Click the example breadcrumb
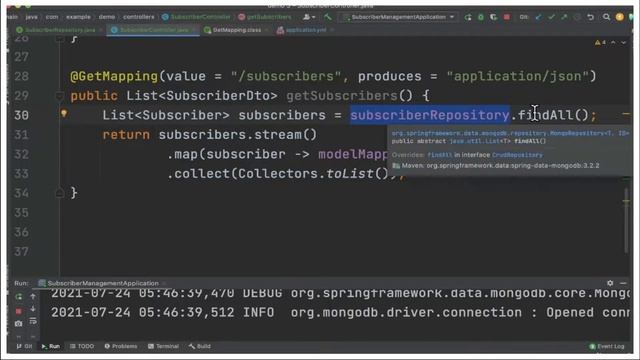 click(78, 17)
